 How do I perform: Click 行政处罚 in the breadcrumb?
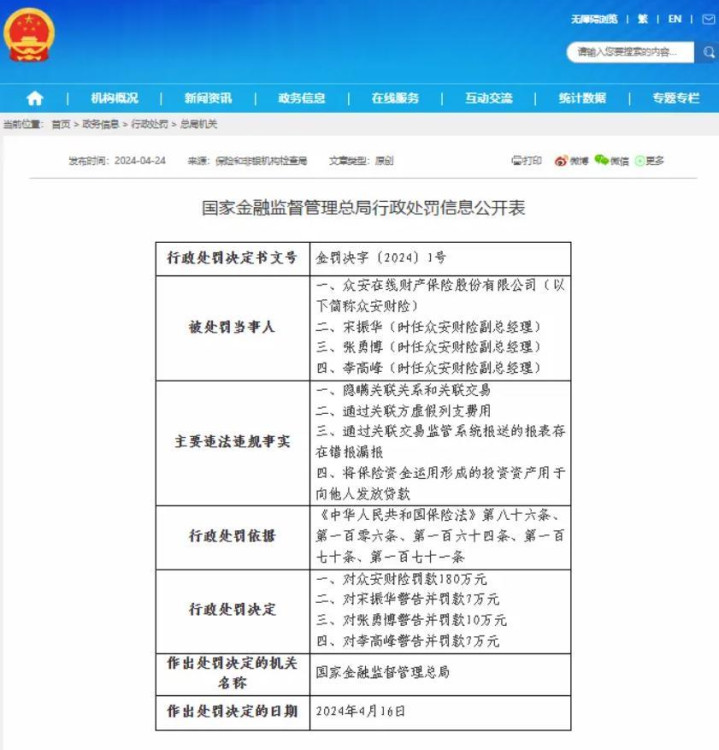coord(149,124)
